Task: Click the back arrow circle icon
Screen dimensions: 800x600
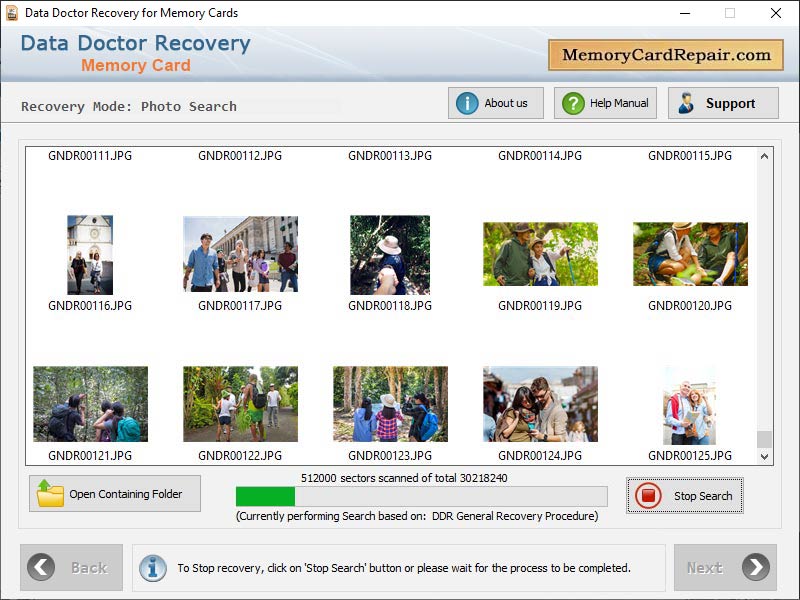Action: [x=41, y=567]
